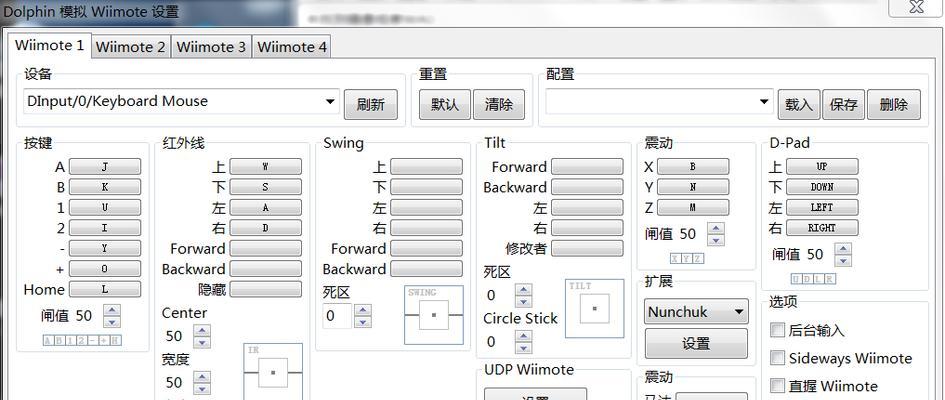Switch to the Wiimote 2 tab
945x400 pixels.
131,47
